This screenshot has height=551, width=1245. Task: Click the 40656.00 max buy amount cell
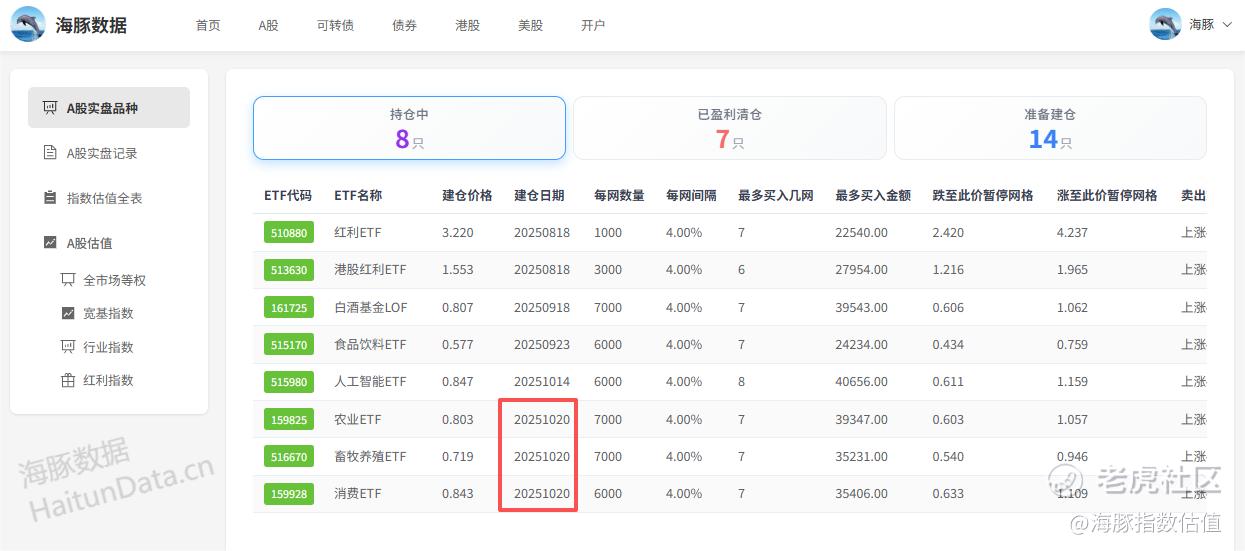click(x=861, y=382)
